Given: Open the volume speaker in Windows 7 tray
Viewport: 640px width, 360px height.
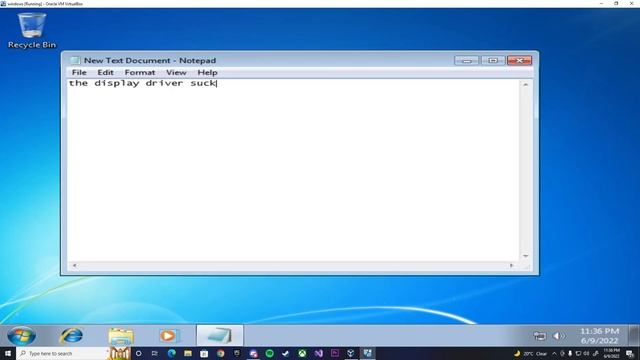Looking at the screenshot, I should [559, 336].
